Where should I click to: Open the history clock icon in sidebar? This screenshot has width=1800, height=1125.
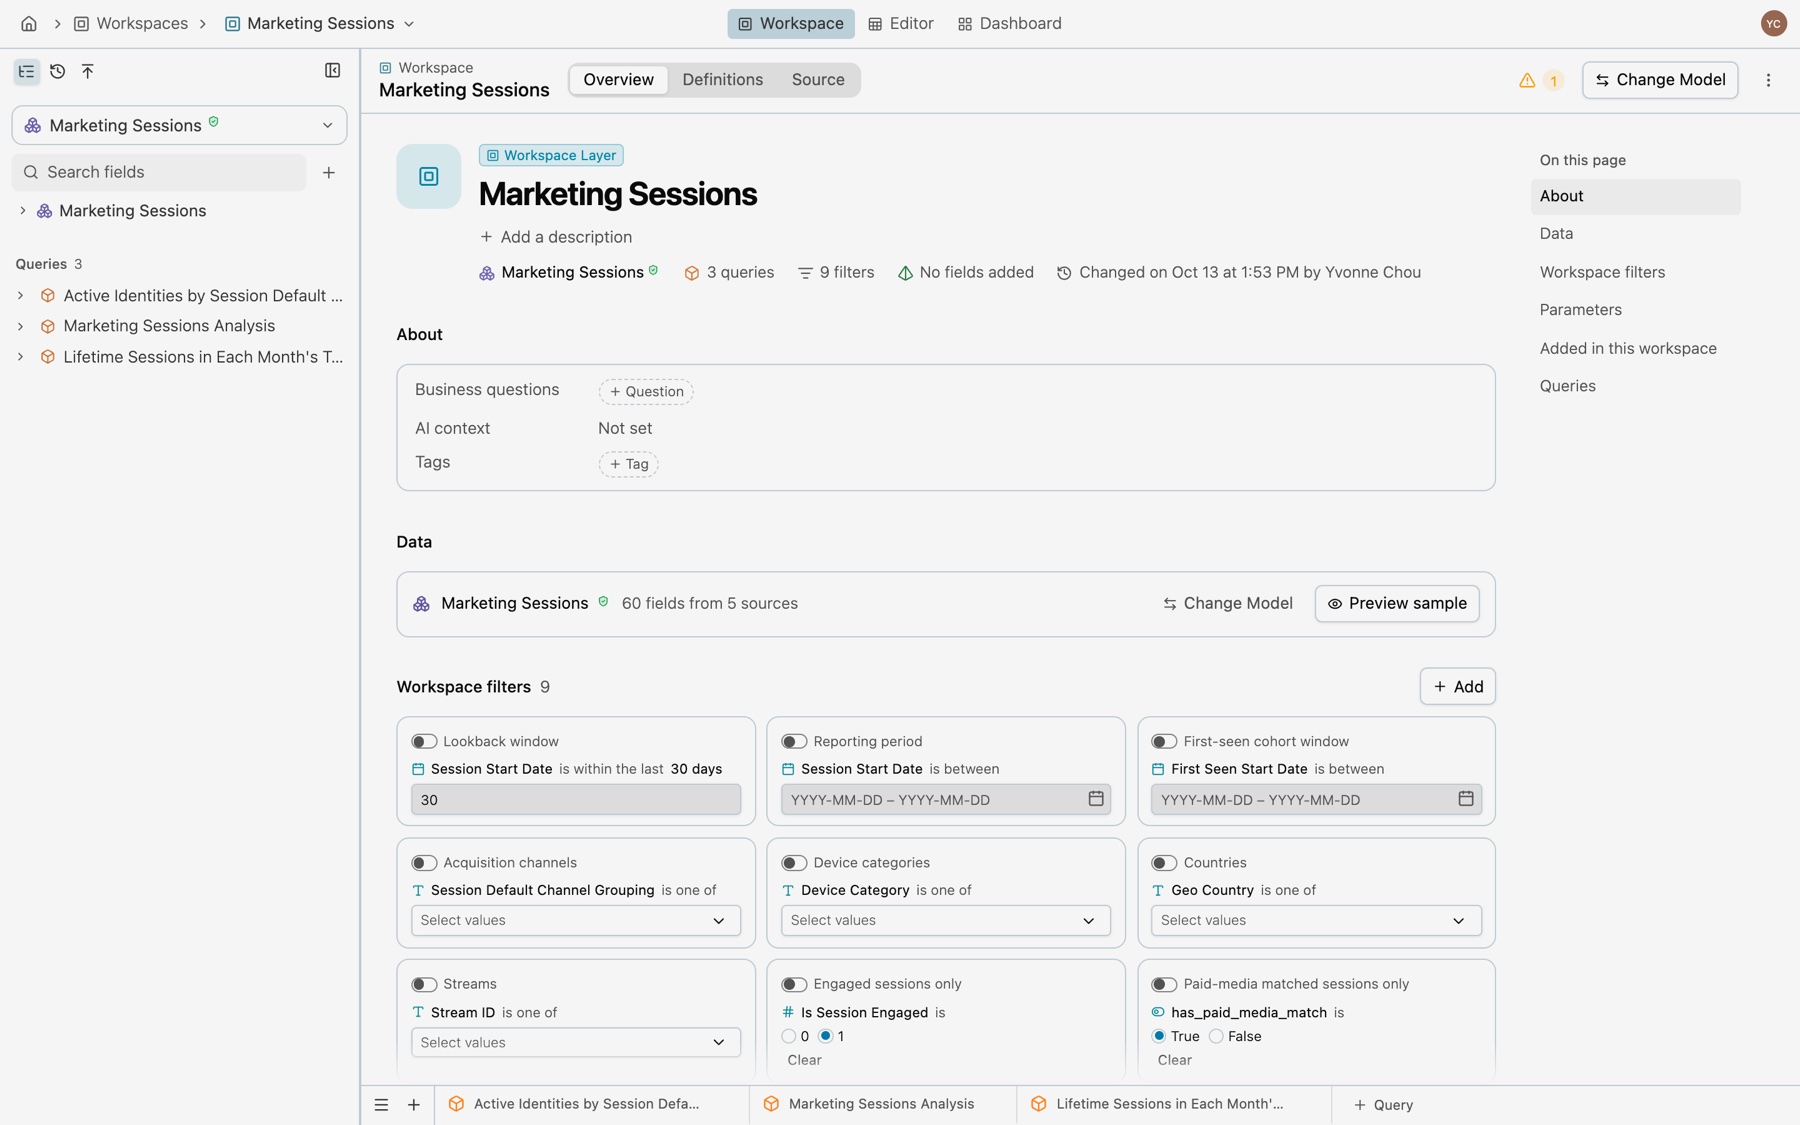tap(58, 71)
